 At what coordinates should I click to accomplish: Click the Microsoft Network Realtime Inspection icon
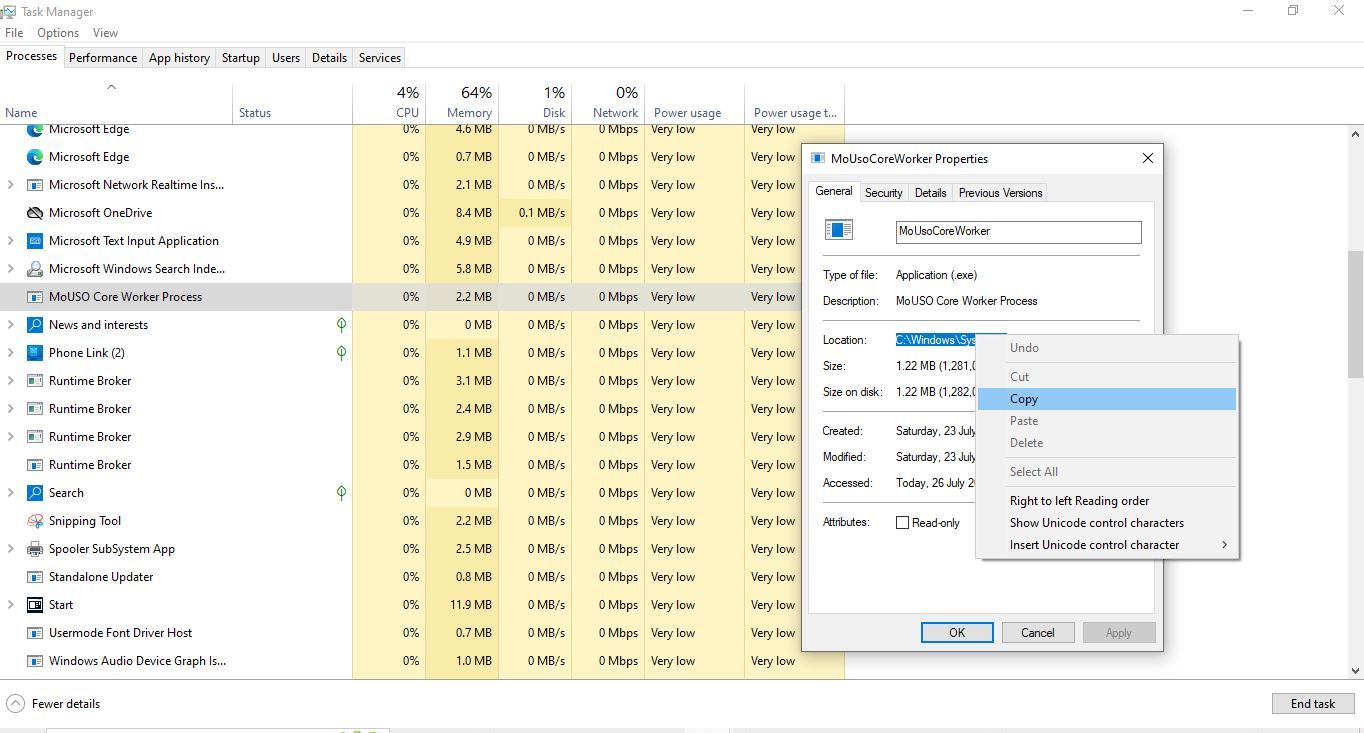(35, 185)
